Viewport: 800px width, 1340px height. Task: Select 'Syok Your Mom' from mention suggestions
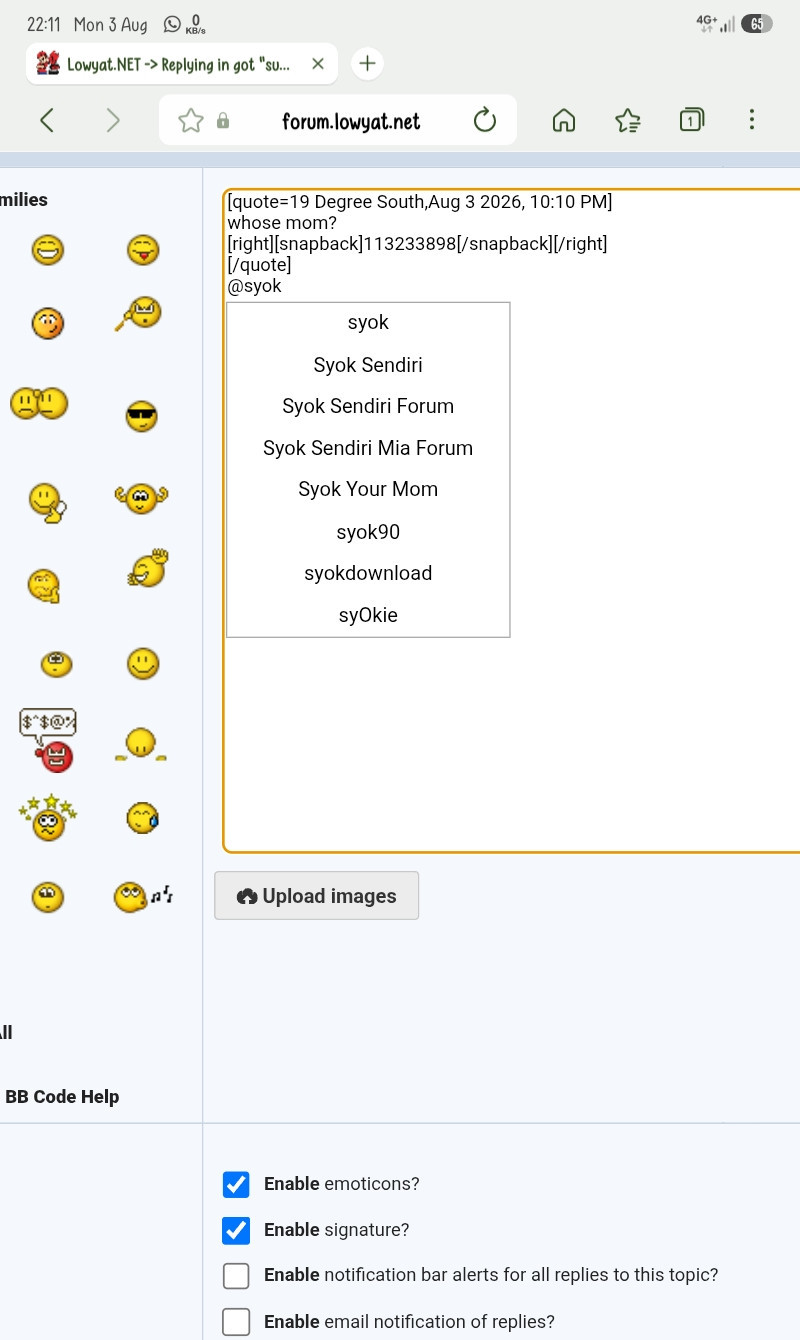coord(368,489)
